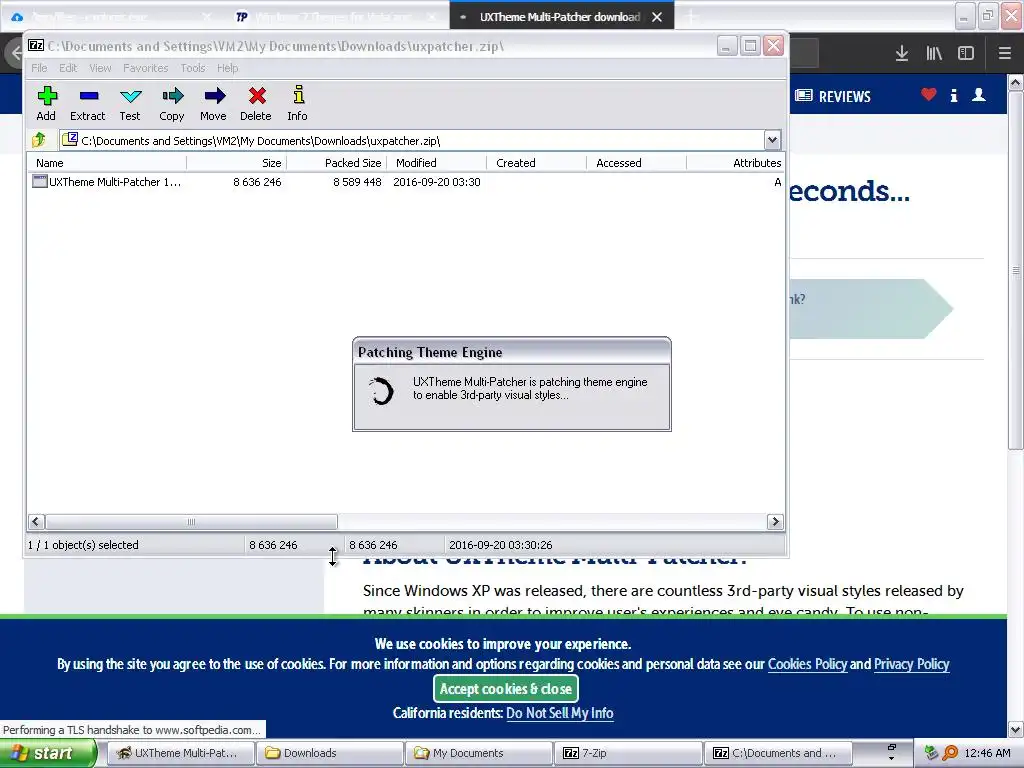Click the 7-Zip title bar icon
This screenshot has height=768, width=1024.
coord(36,46)
